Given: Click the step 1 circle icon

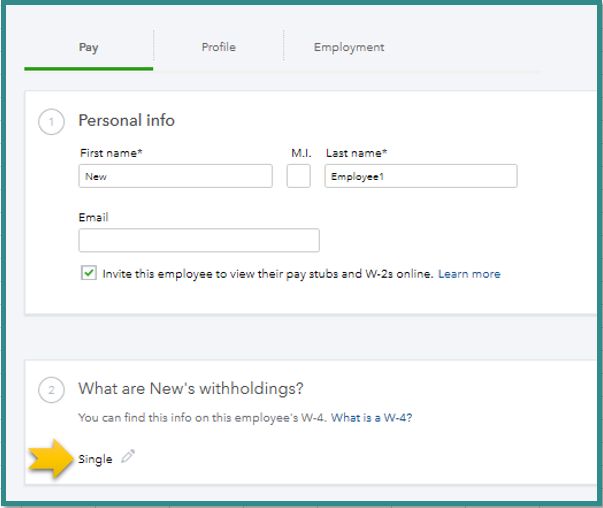Looking at the screenshot, I should pyautogui.click(x=51, y=121).
